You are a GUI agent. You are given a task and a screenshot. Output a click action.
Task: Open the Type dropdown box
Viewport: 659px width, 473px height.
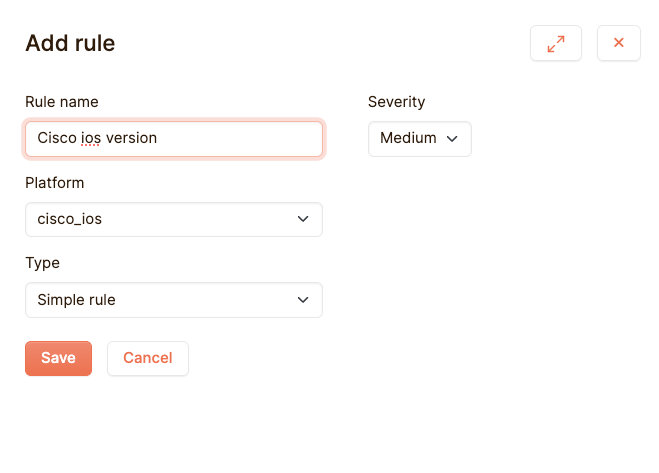tap(174, 300)
